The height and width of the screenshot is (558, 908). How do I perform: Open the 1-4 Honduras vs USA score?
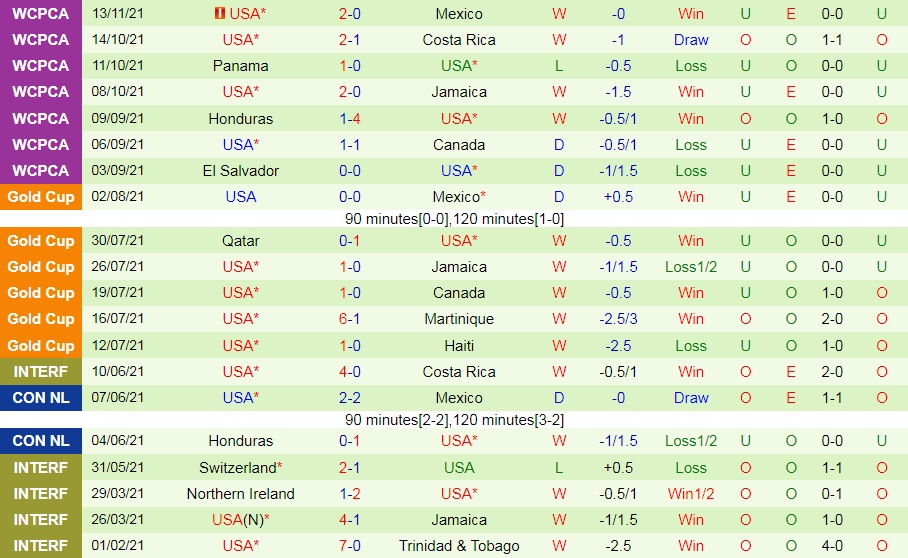pyautogui.click(x=350, y=118)
